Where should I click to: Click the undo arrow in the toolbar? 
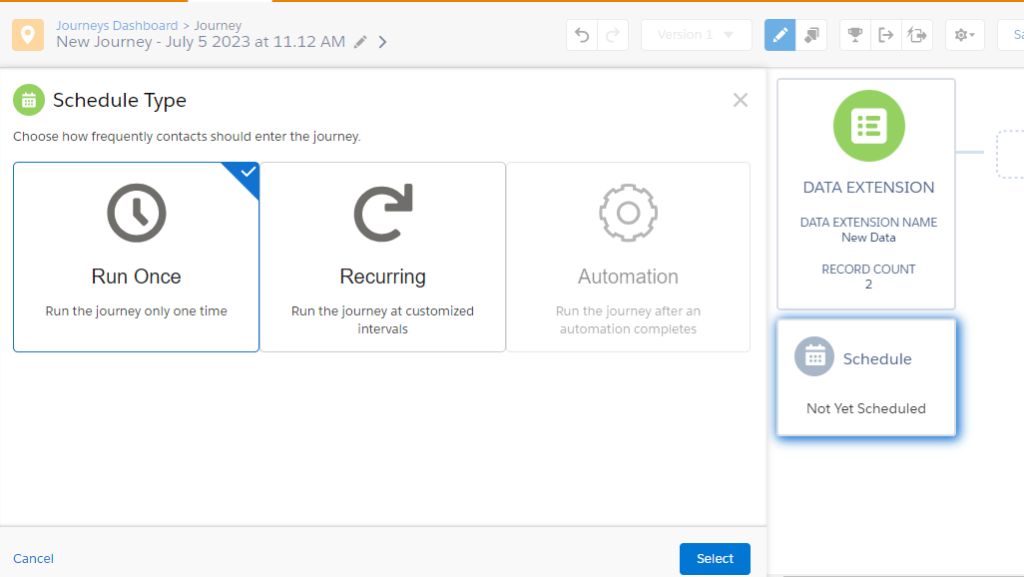(582, 35)
